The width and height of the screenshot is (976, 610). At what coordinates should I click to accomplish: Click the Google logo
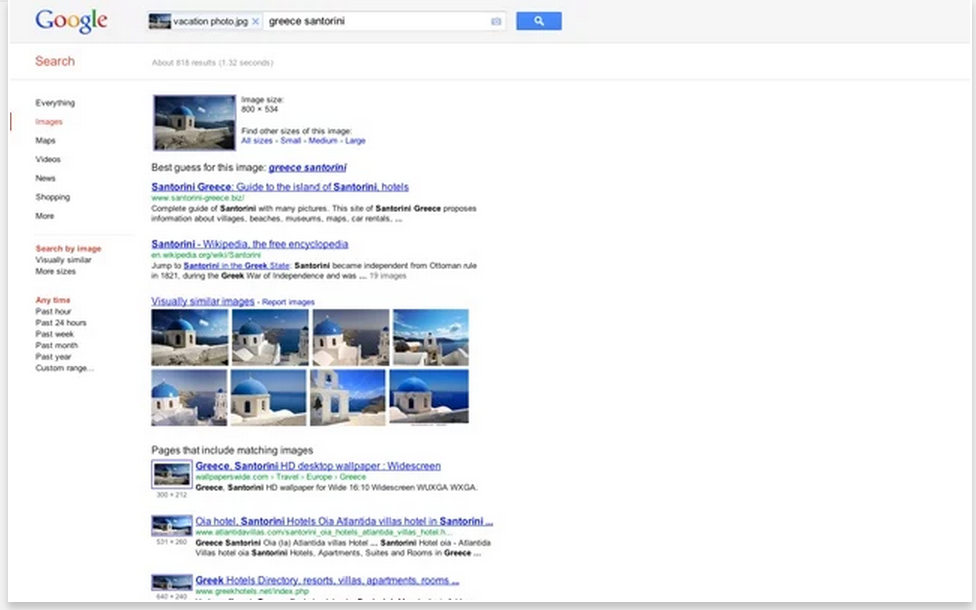click(x=71, y=21)
